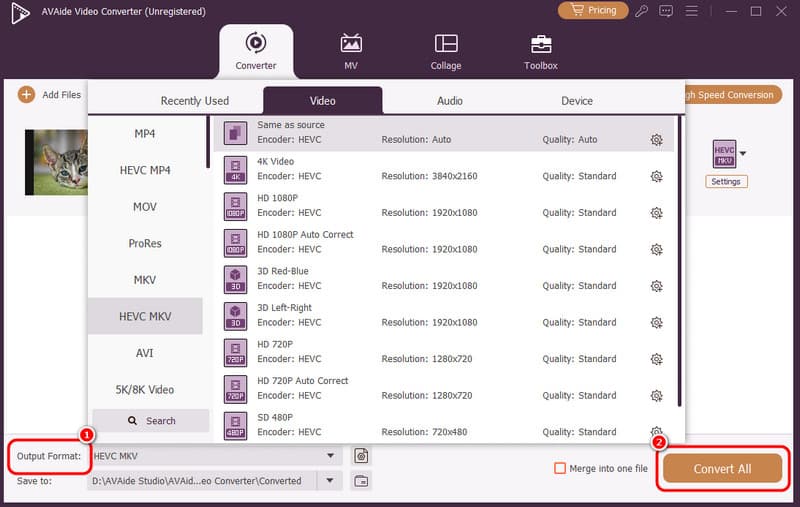Expand the Save to path dropdown
This screenshot has width=800, height=507.
click(x=330, y=481)
